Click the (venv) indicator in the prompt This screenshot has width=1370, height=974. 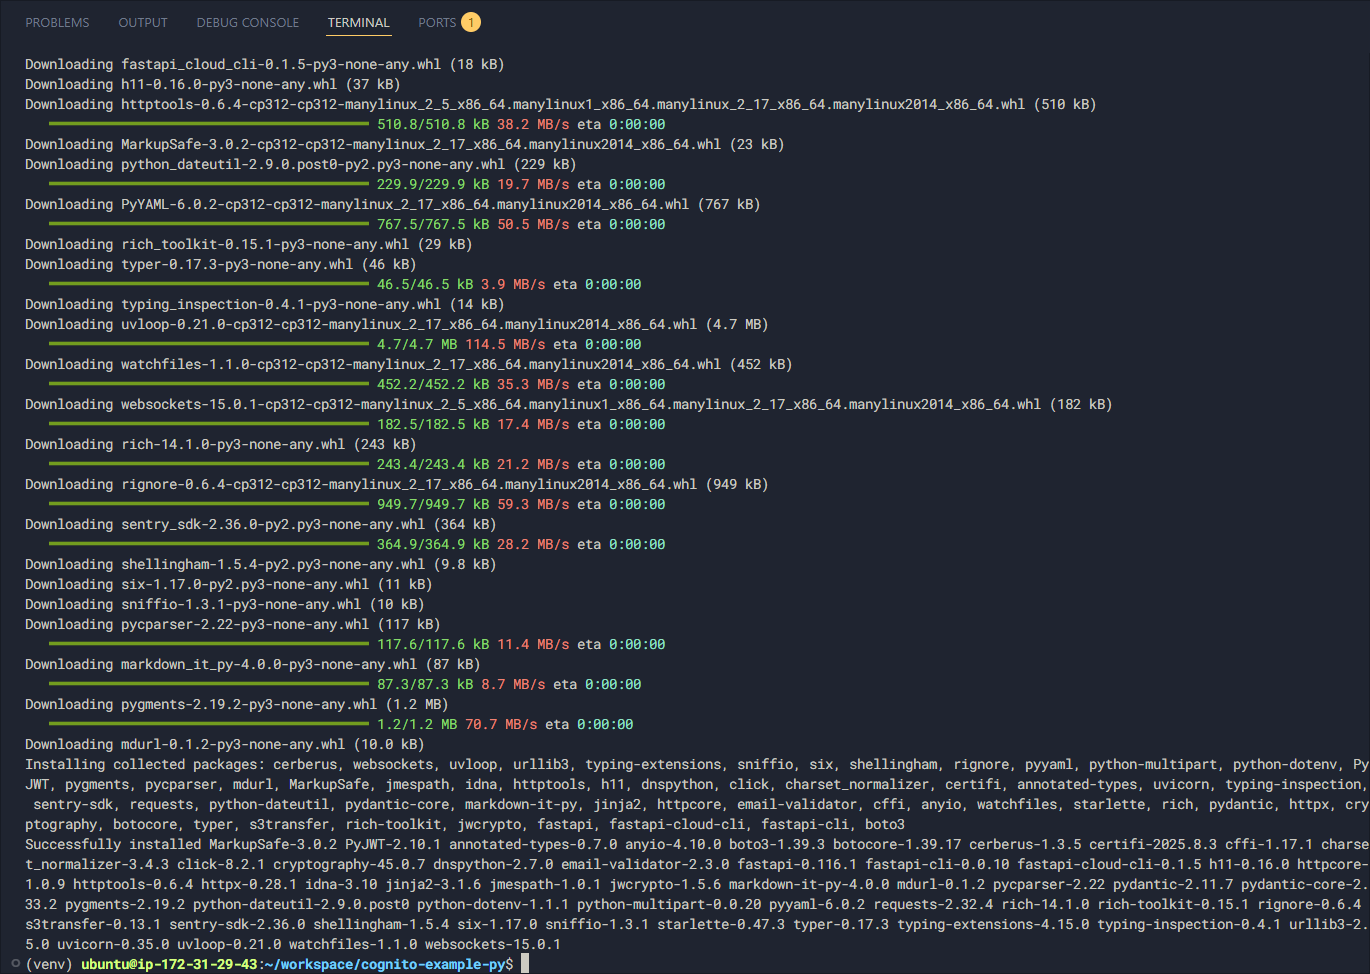49,964
